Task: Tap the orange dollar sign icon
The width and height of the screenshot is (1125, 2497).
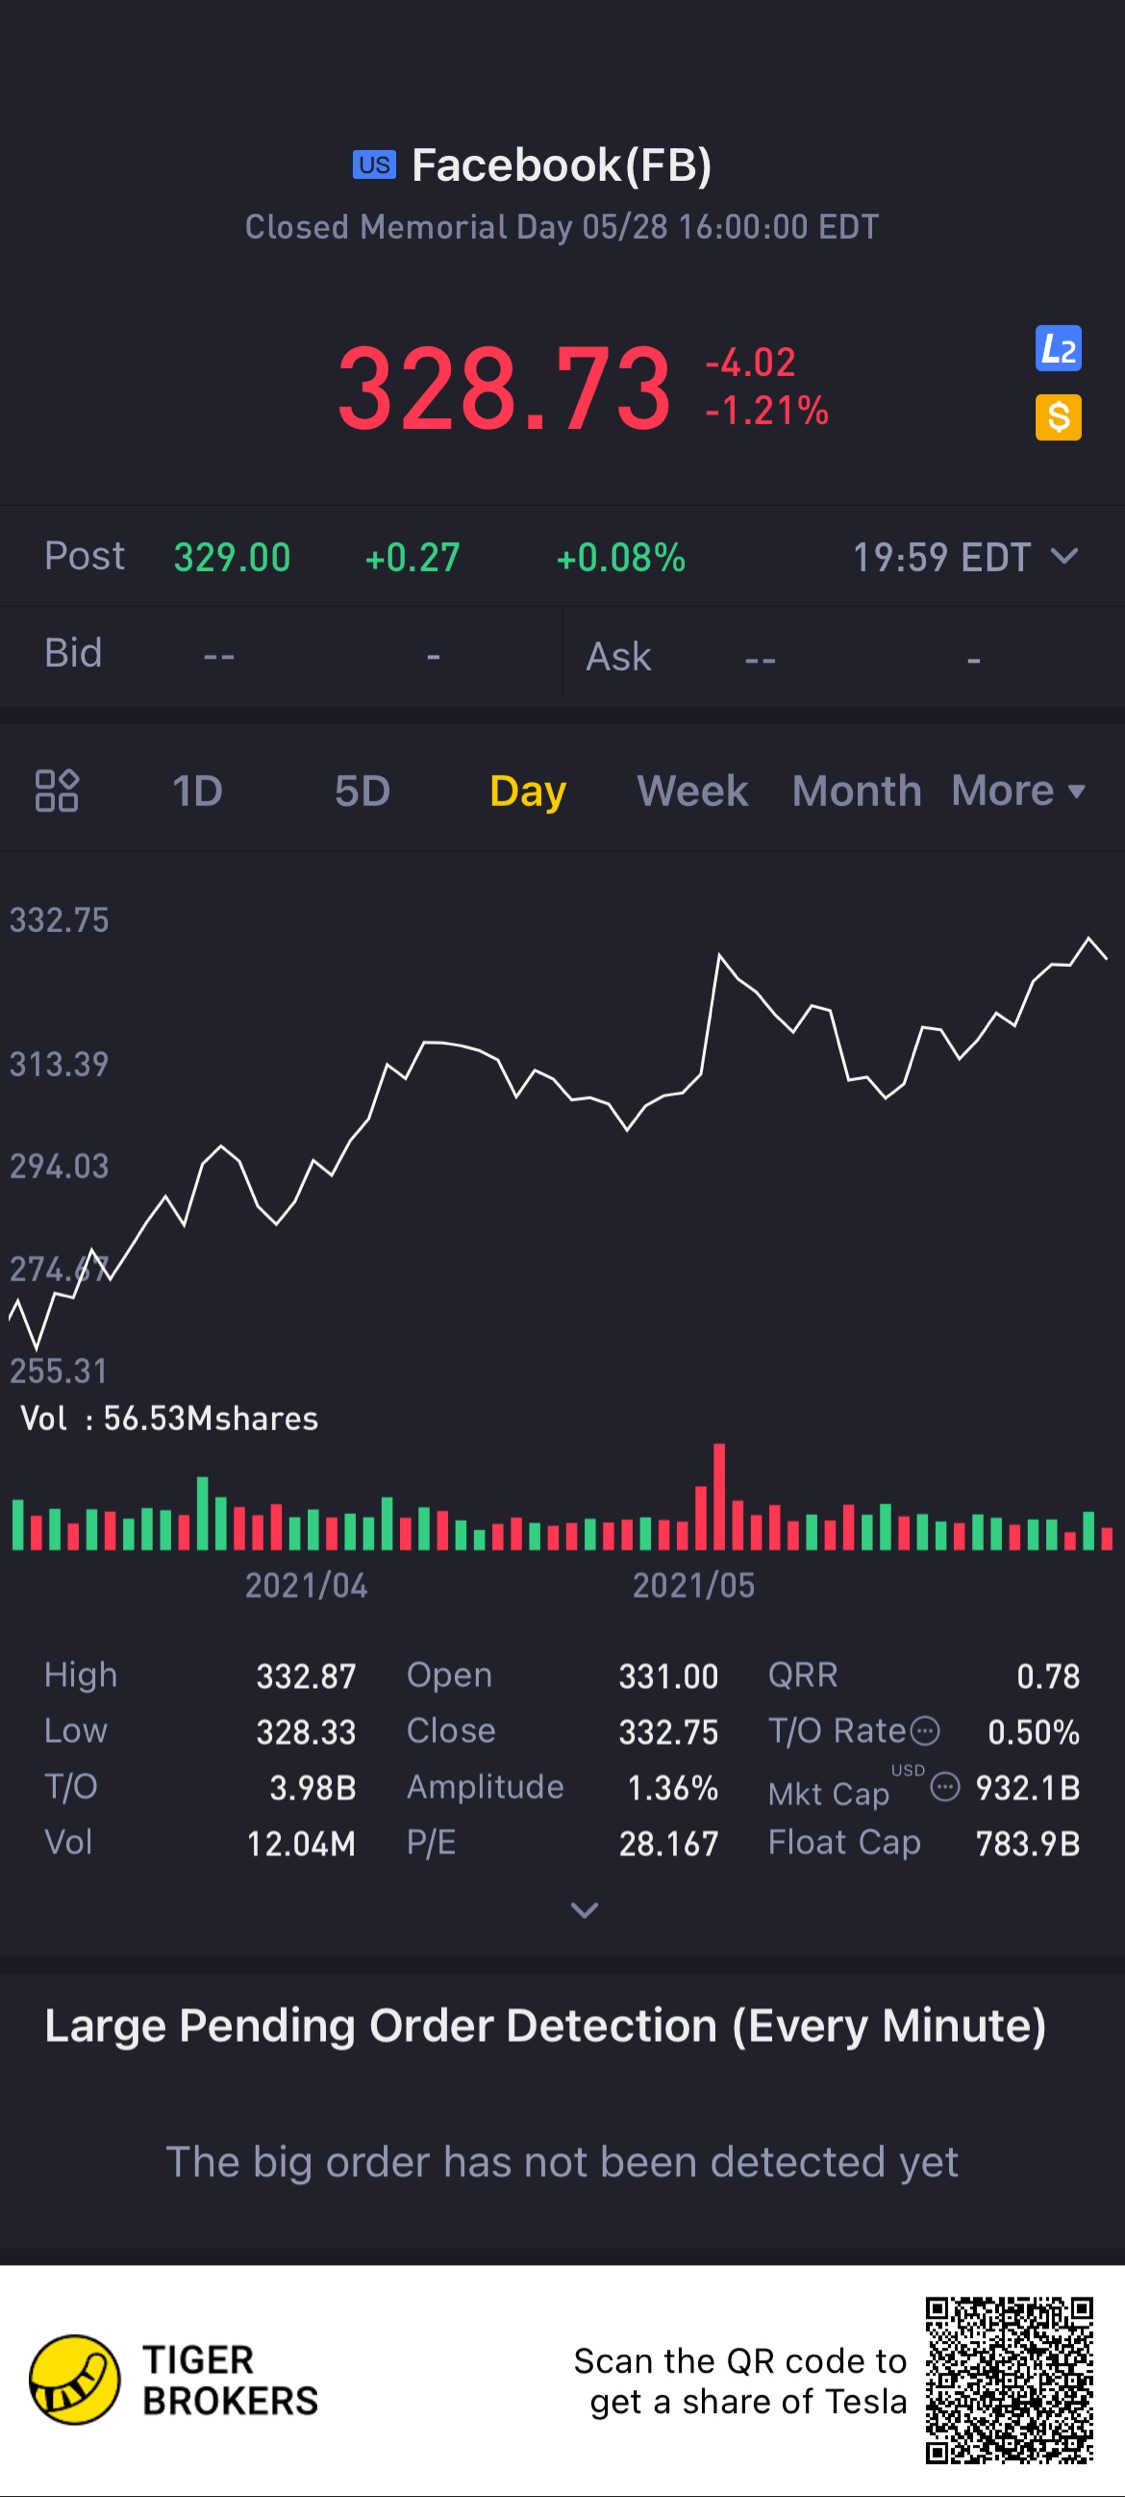Action: click(1058, 417)
